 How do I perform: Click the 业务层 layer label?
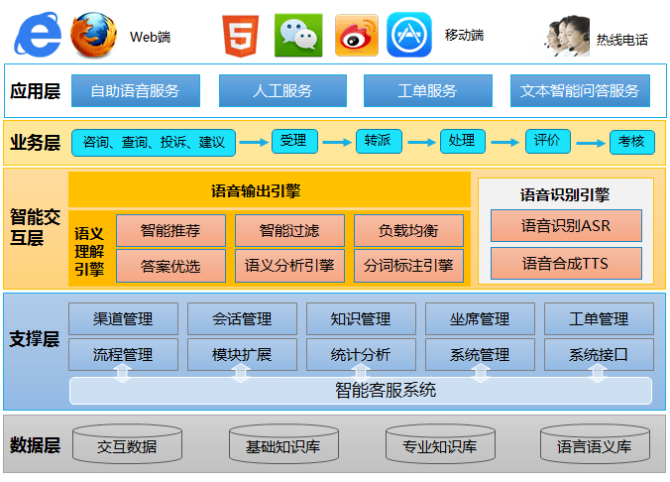tap(35, 143)
